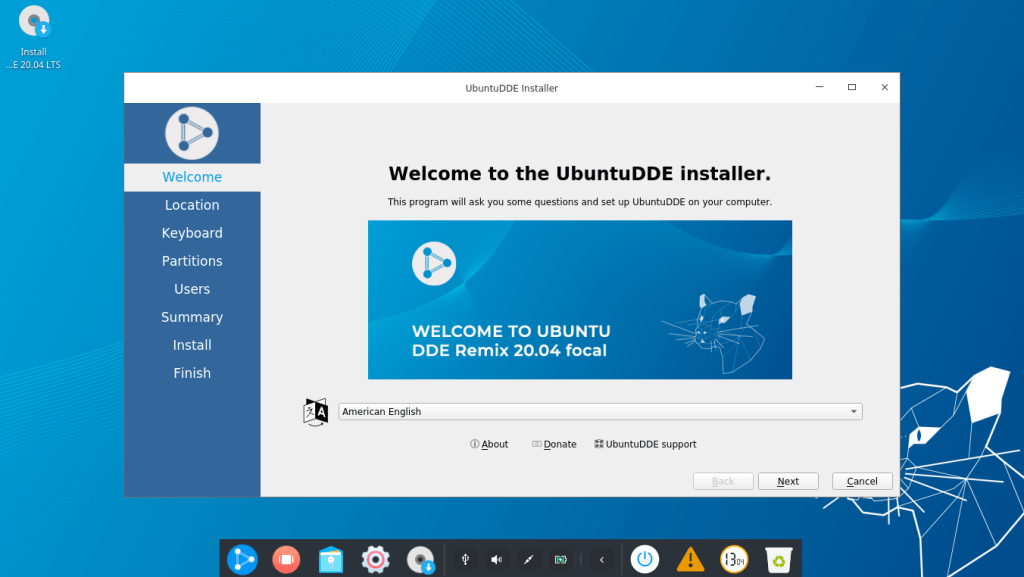Select the Welcome step in sidebar
Screen dimensions: 1024x577
coord(192,177)
